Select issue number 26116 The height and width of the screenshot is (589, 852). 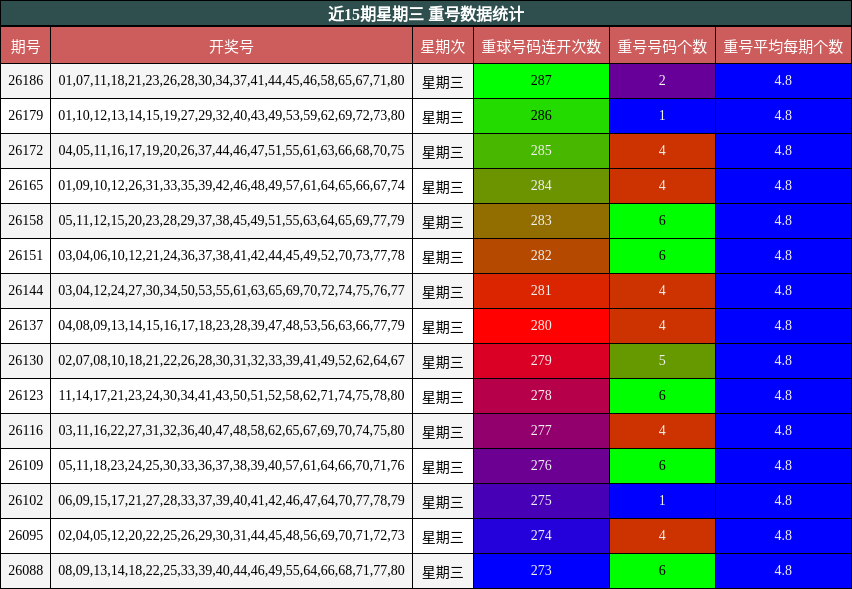(26, 430)
